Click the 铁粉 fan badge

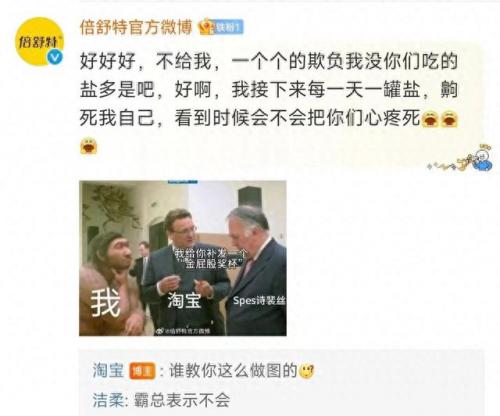228,27
